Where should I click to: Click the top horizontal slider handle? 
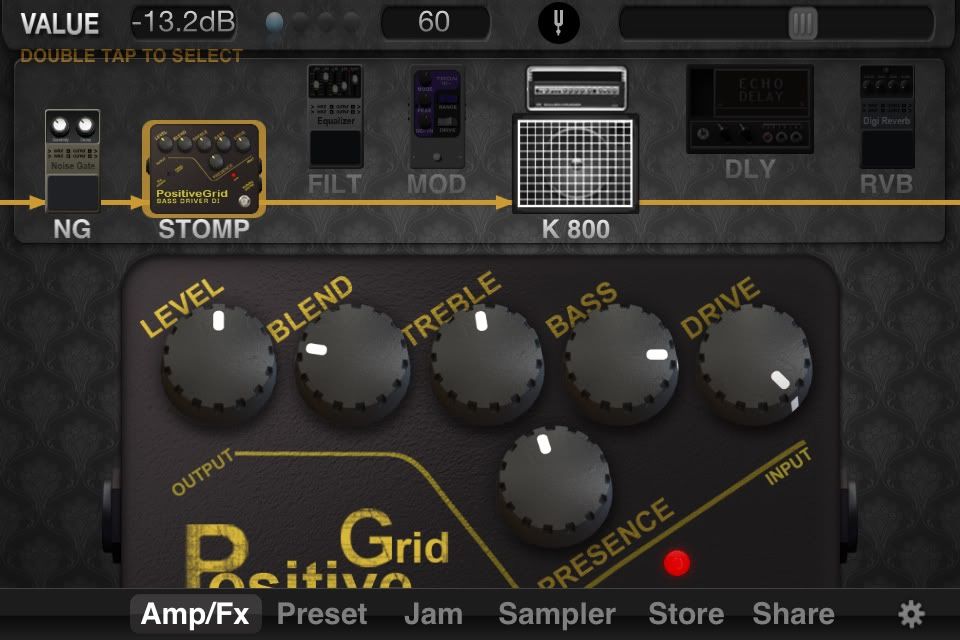pos(803,23)
